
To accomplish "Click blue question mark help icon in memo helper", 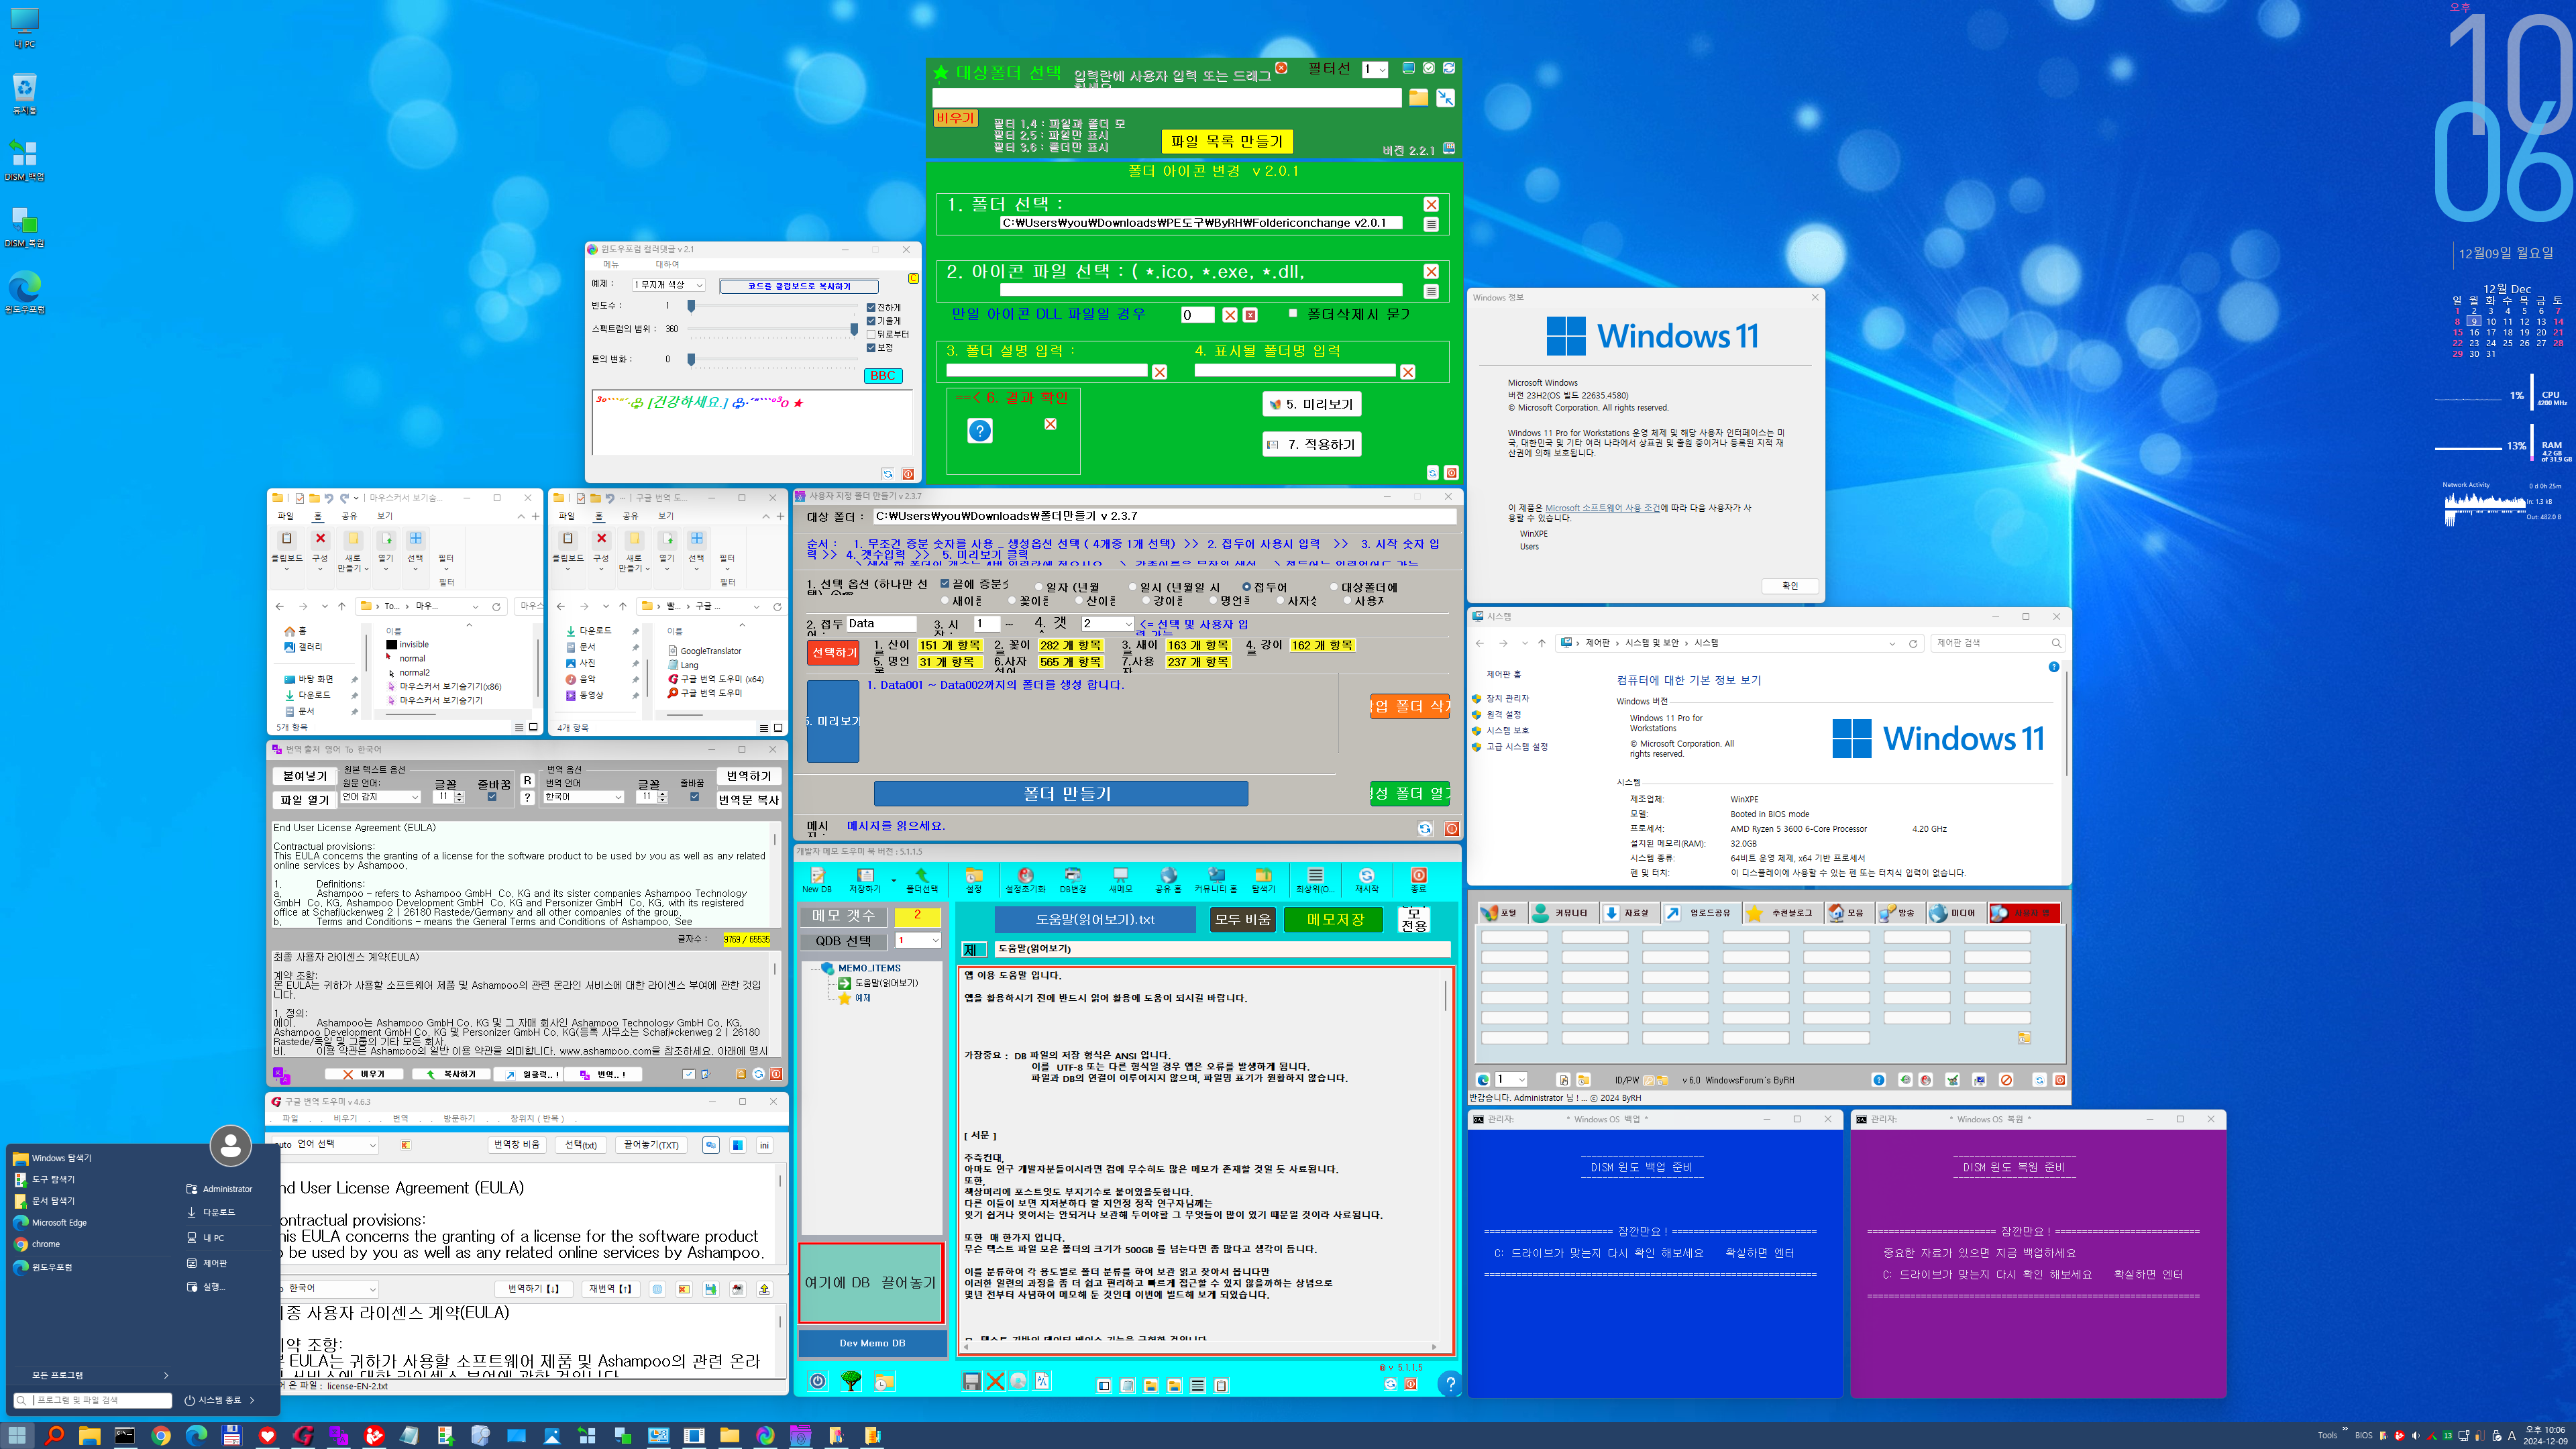I will [1449, 1384].
